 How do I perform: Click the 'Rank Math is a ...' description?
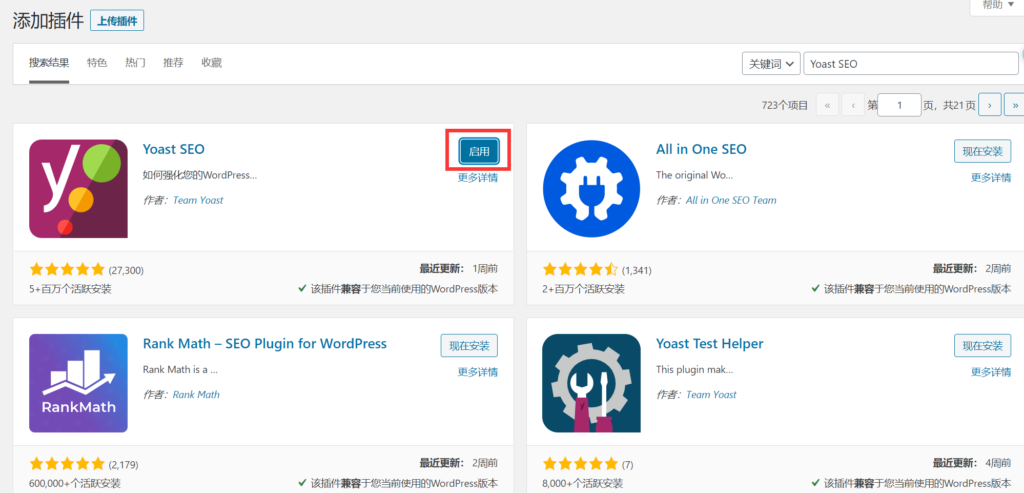coord(180,370)
